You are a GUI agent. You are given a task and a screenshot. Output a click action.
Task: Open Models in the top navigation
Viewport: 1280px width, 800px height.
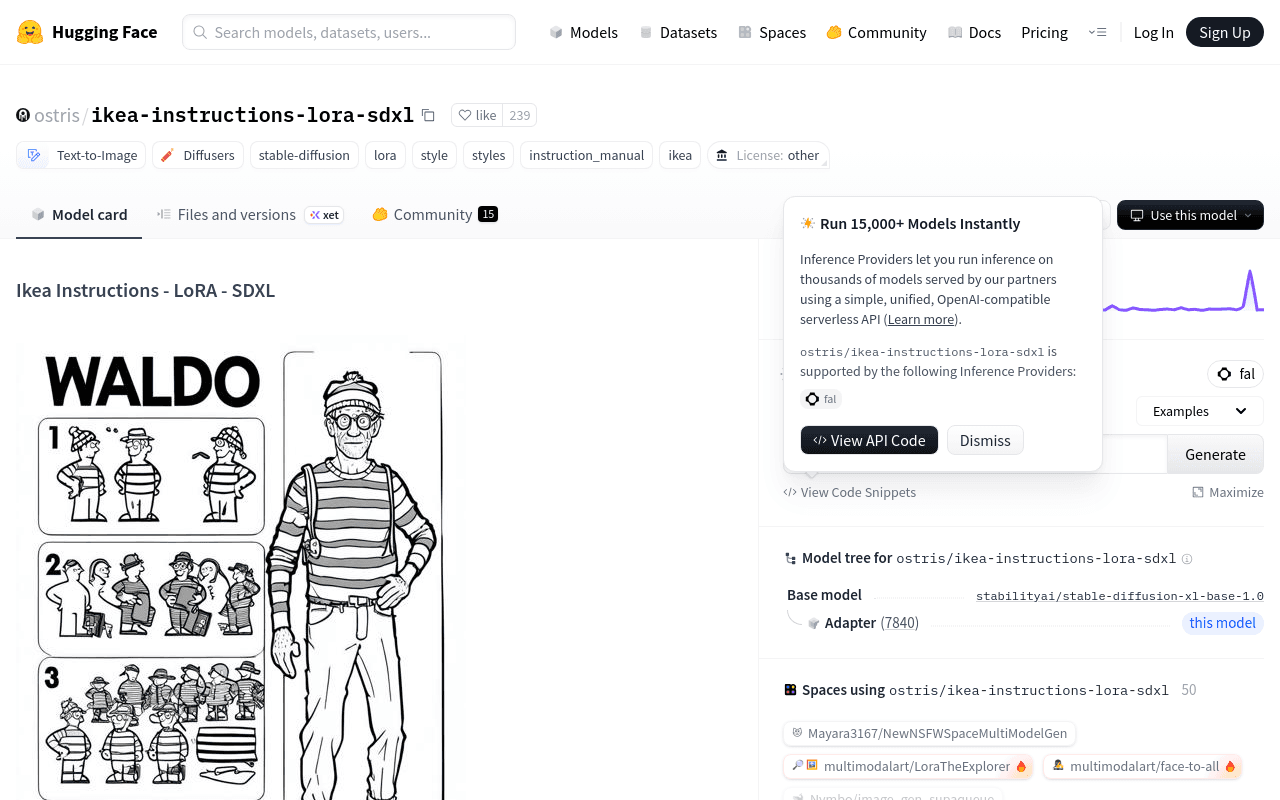click(x=584, y=32)
